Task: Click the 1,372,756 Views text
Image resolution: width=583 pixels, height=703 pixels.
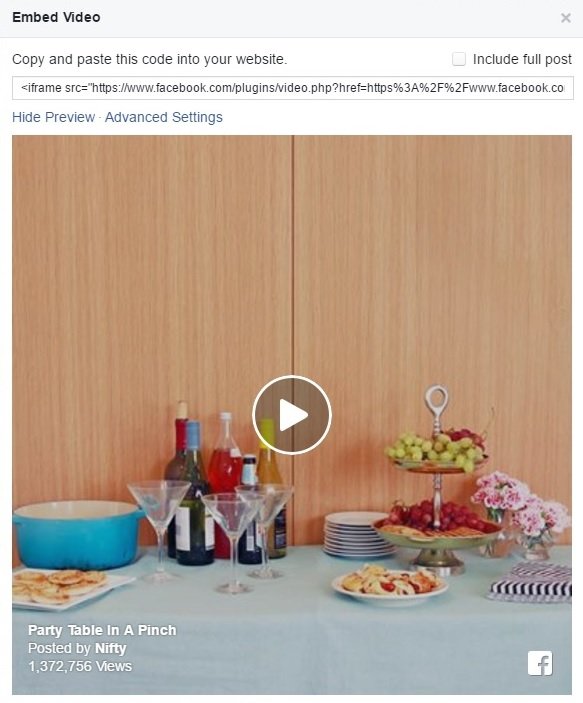Action: pyautogui.click(x=80, y=666)
